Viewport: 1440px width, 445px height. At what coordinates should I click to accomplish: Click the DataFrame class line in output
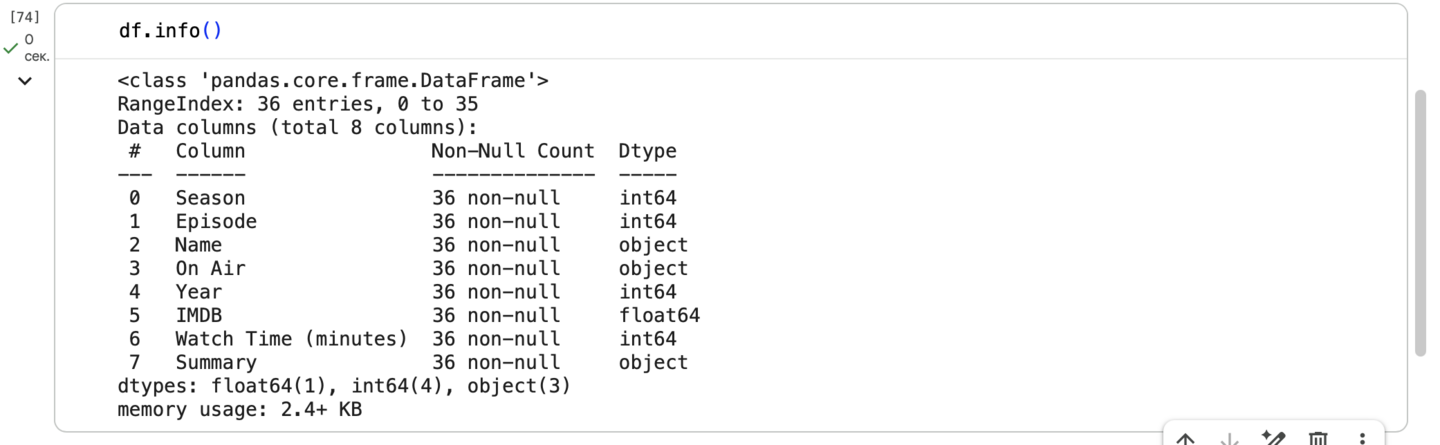tap(332, 81)
